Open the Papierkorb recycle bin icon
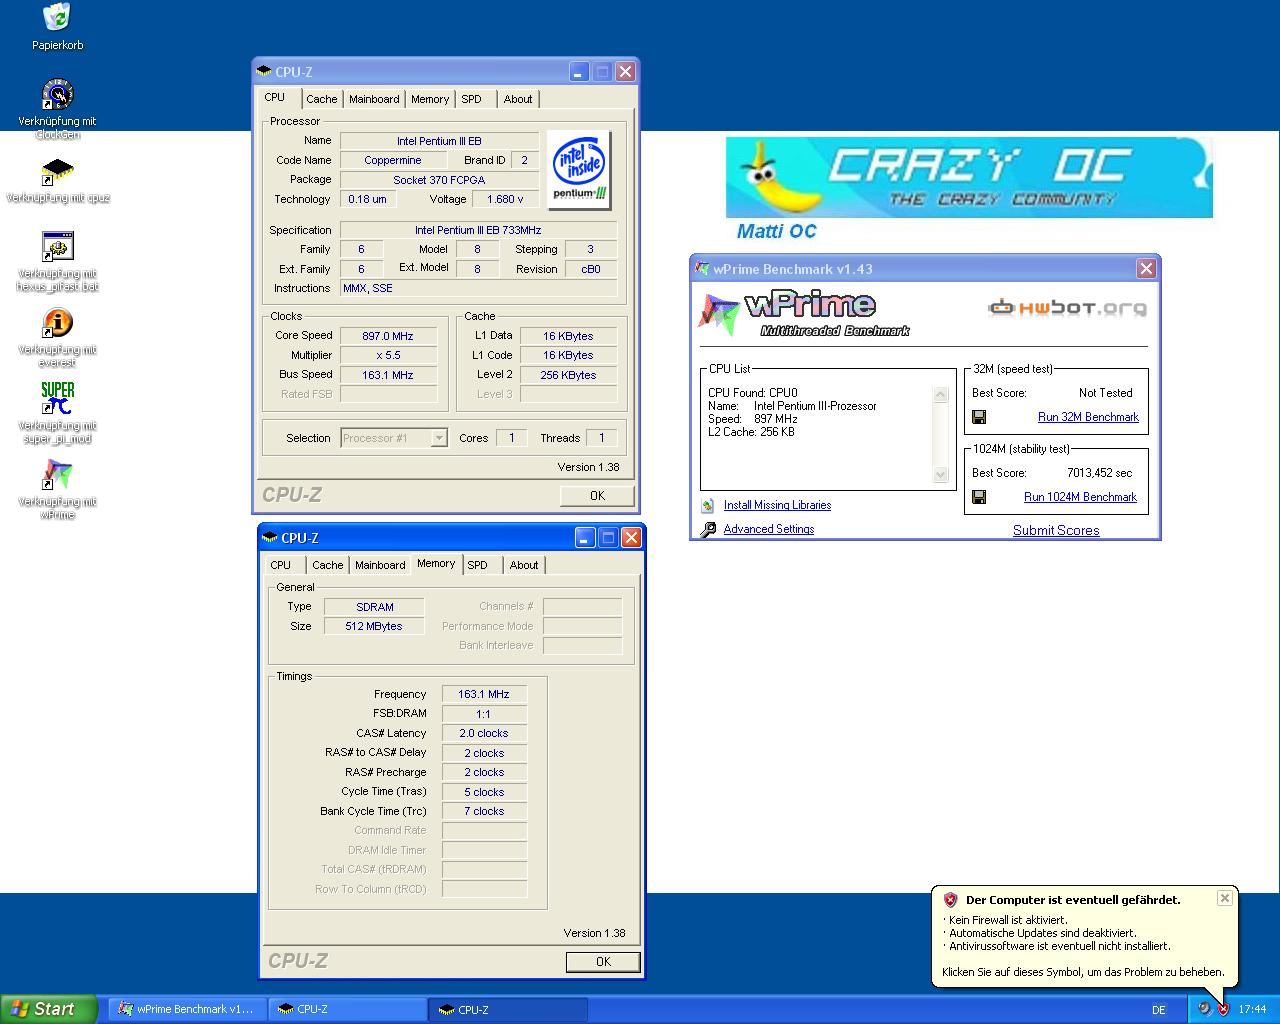 pyautogui.click(x=57, y=17)
